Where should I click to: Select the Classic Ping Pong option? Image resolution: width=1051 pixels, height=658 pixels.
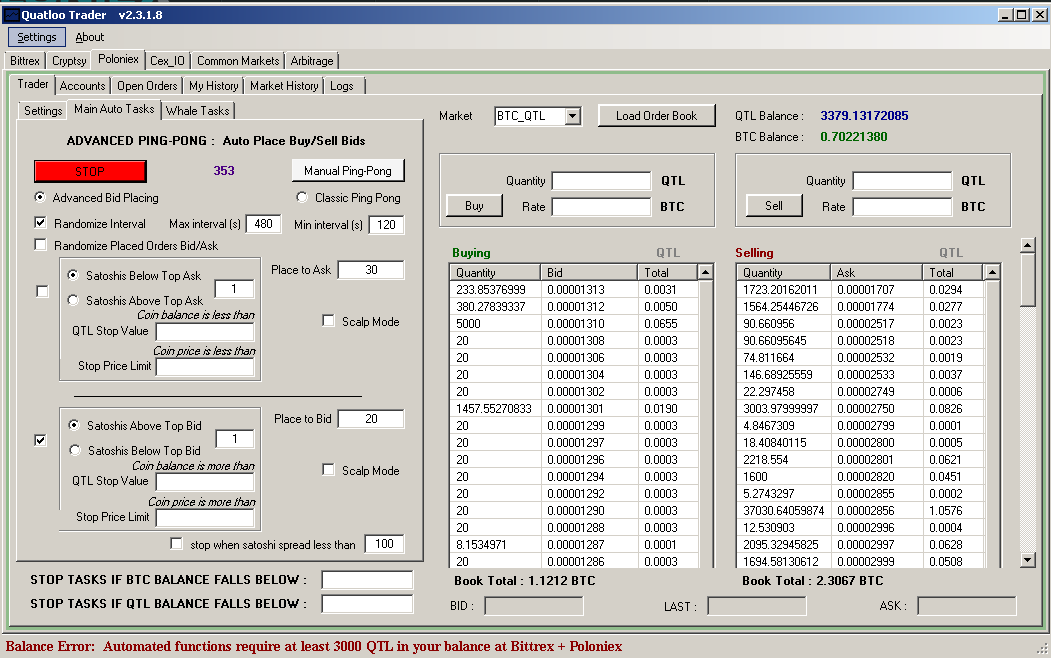[x=302, y=198]
